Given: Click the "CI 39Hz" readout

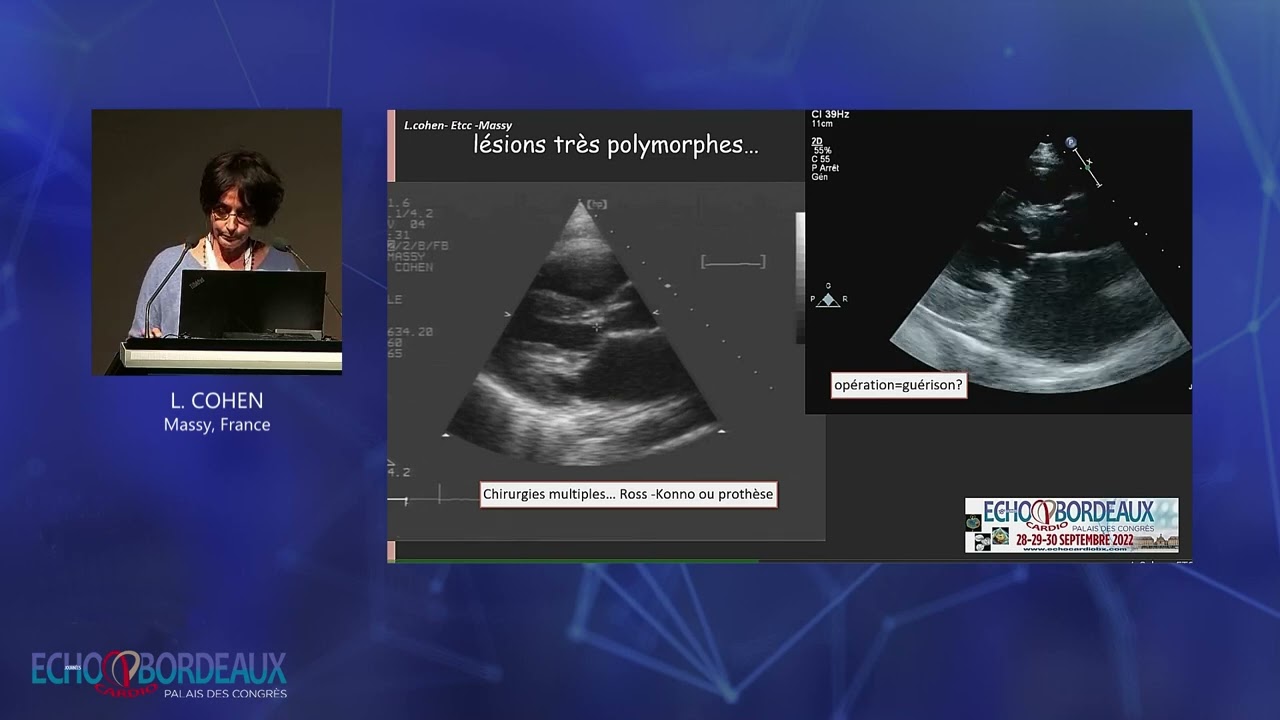Looking at the screenshot, I should [x=830, y=115].
